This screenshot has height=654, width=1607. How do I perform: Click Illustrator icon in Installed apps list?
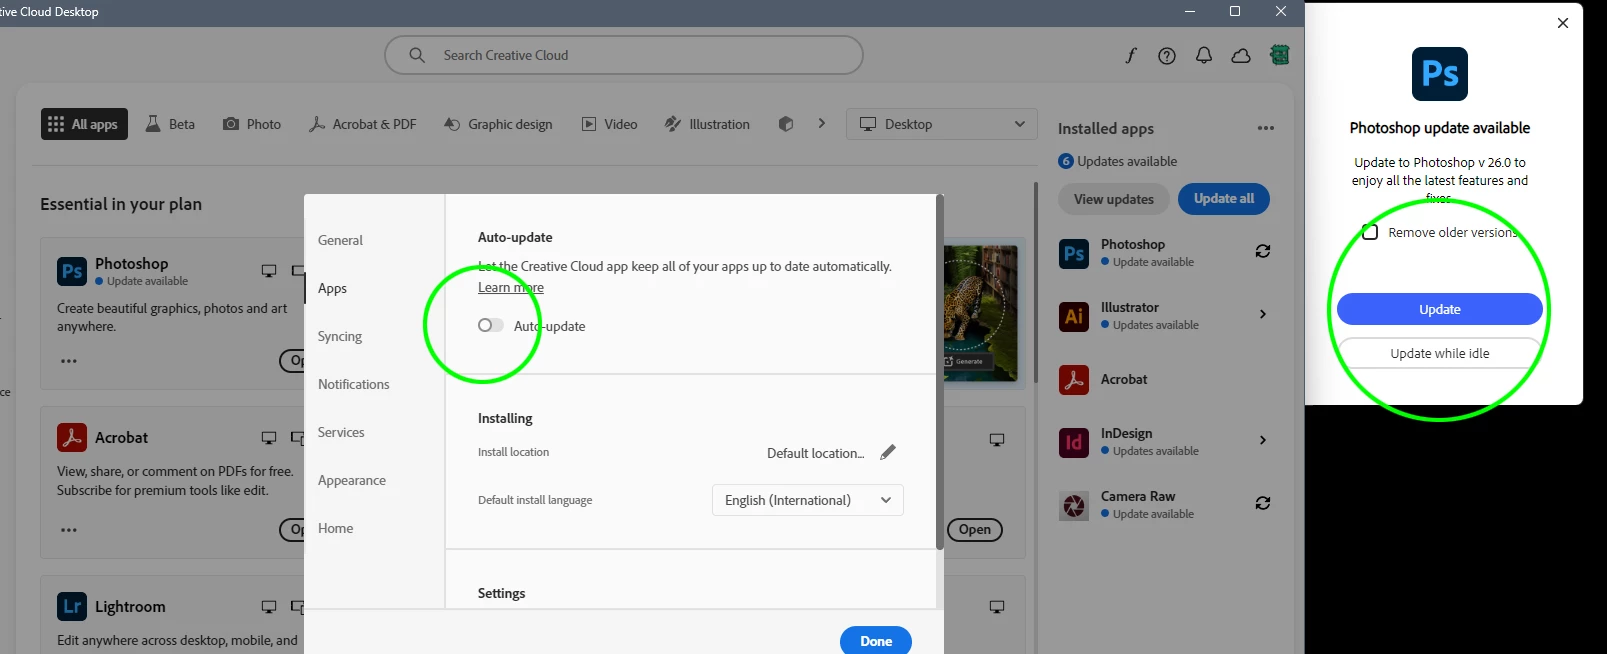pyautogui.click(x=1074, y=316)
